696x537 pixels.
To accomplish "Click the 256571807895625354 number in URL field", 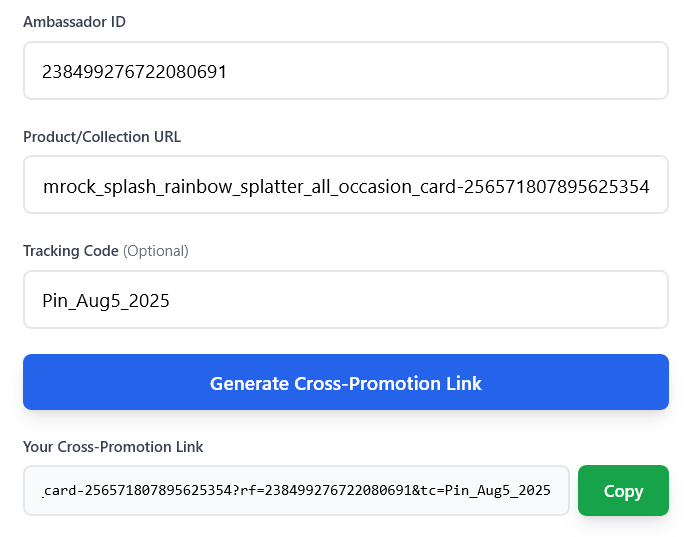I will pyautogui.click(x=556, y=187).
